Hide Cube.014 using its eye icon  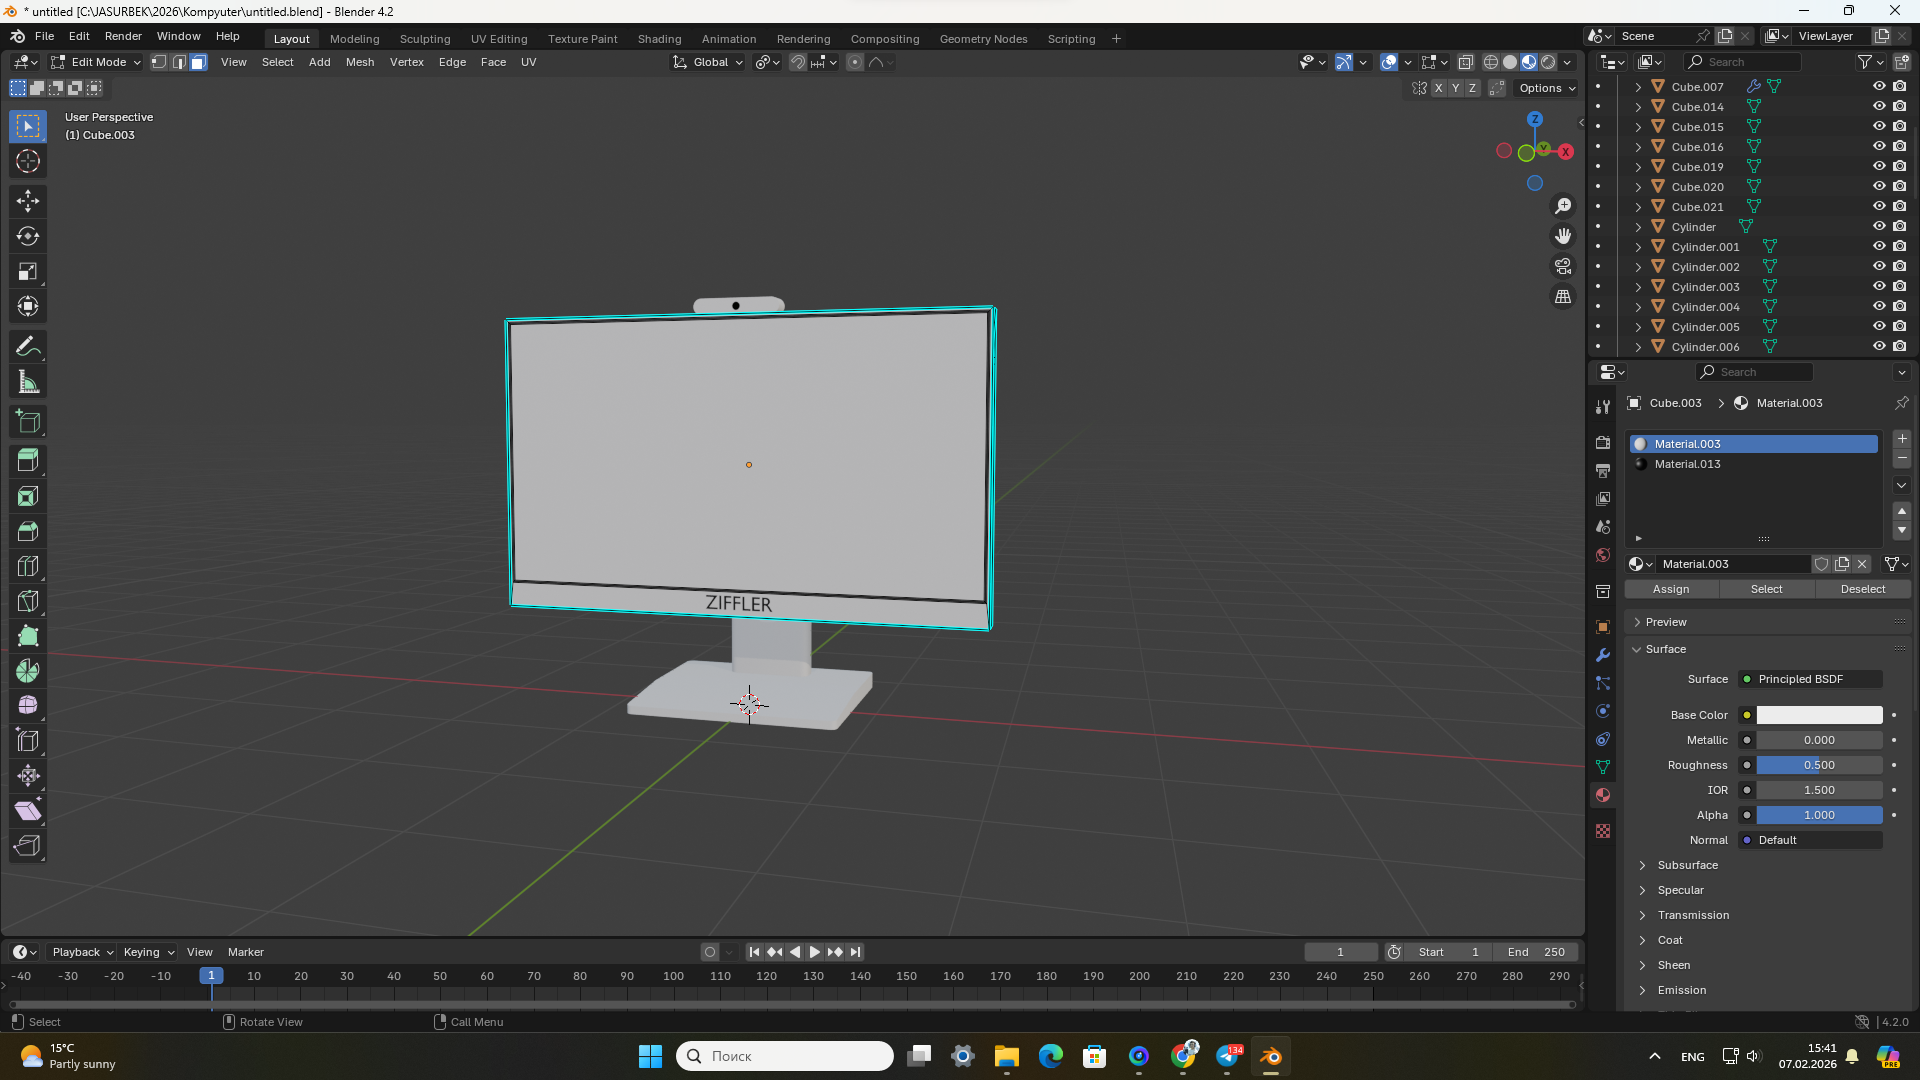(x=1879, y=107)
